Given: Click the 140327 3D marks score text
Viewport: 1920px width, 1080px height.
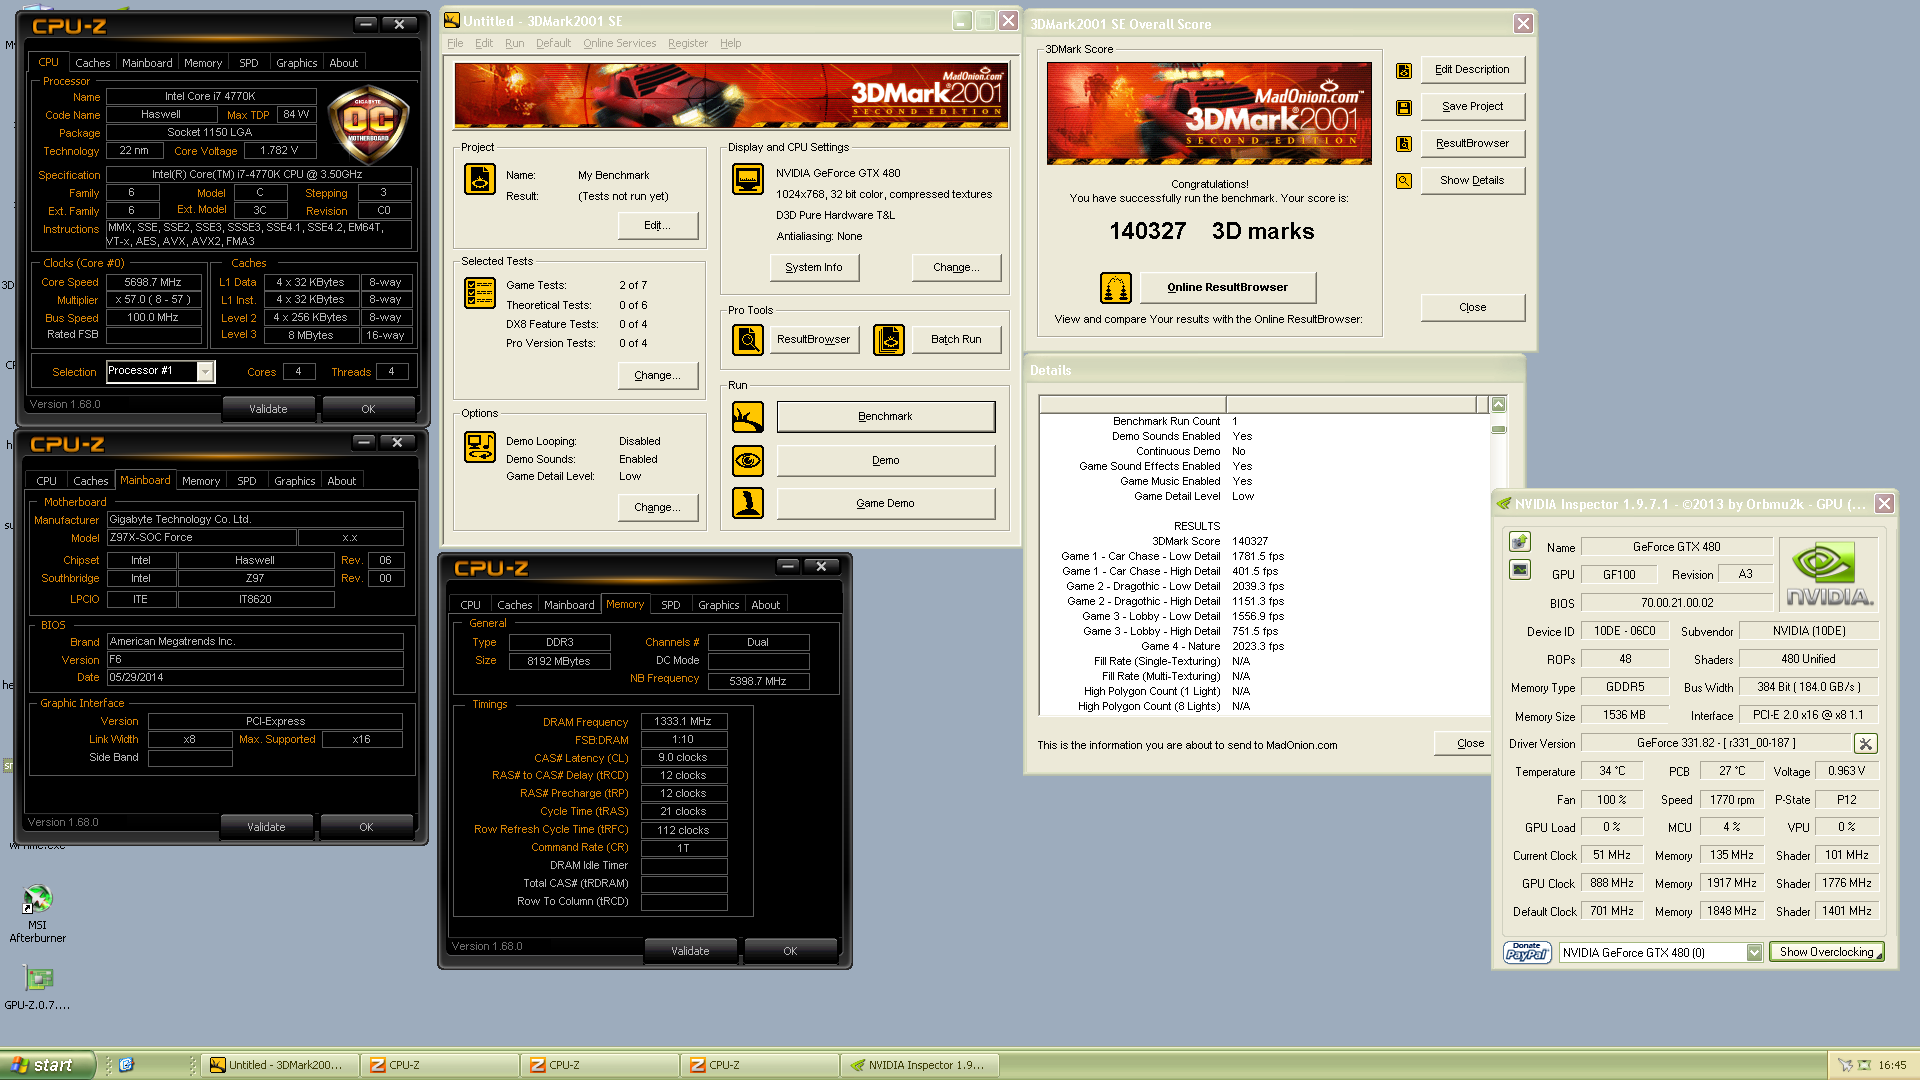Looking at the screenshot, I should coord(1211,232).
